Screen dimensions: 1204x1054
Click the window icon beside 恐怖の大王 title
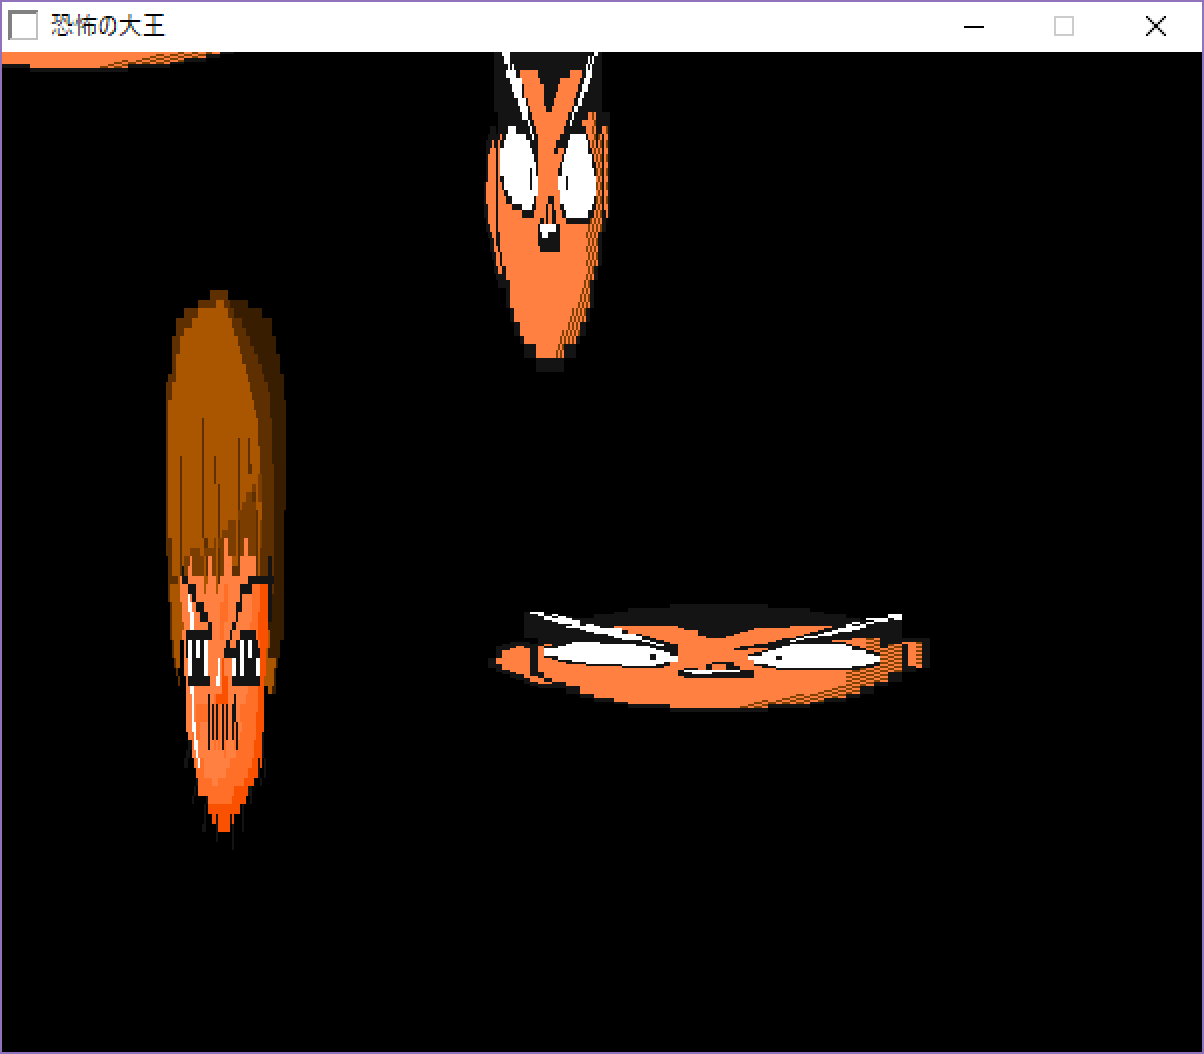(23, 26)
